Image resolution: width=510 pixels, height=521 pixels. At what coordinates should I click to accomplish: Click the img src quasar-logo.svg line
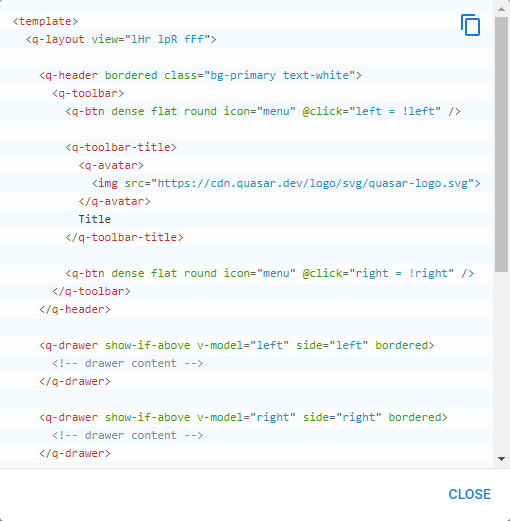point(286,183)
